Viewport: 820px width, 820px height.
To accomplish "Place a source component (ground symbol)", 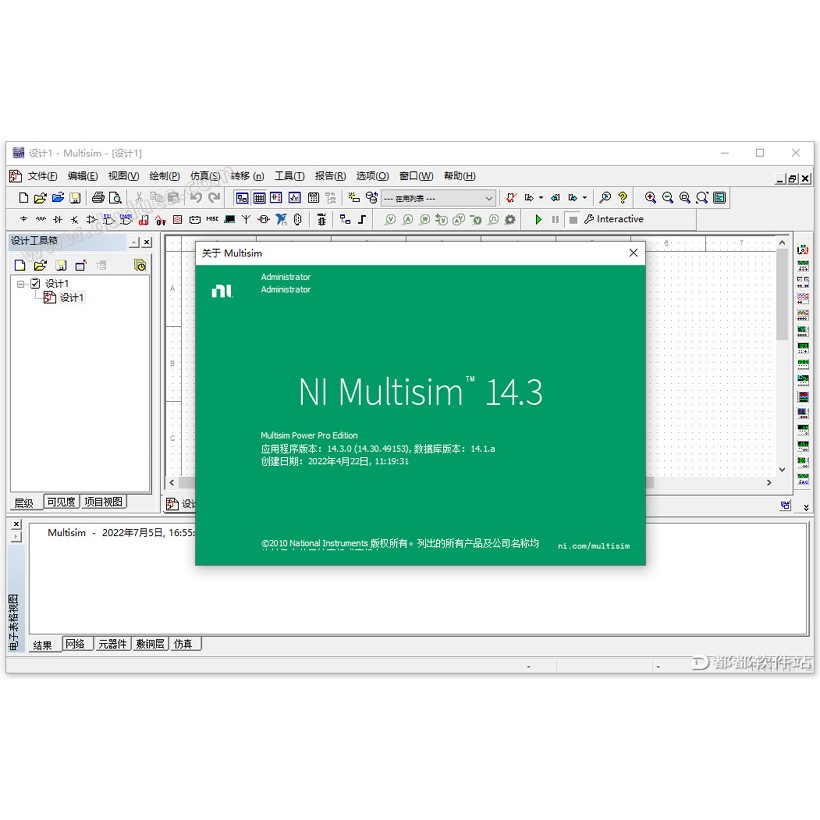I will pyautogui.click(x=24, y=220).
